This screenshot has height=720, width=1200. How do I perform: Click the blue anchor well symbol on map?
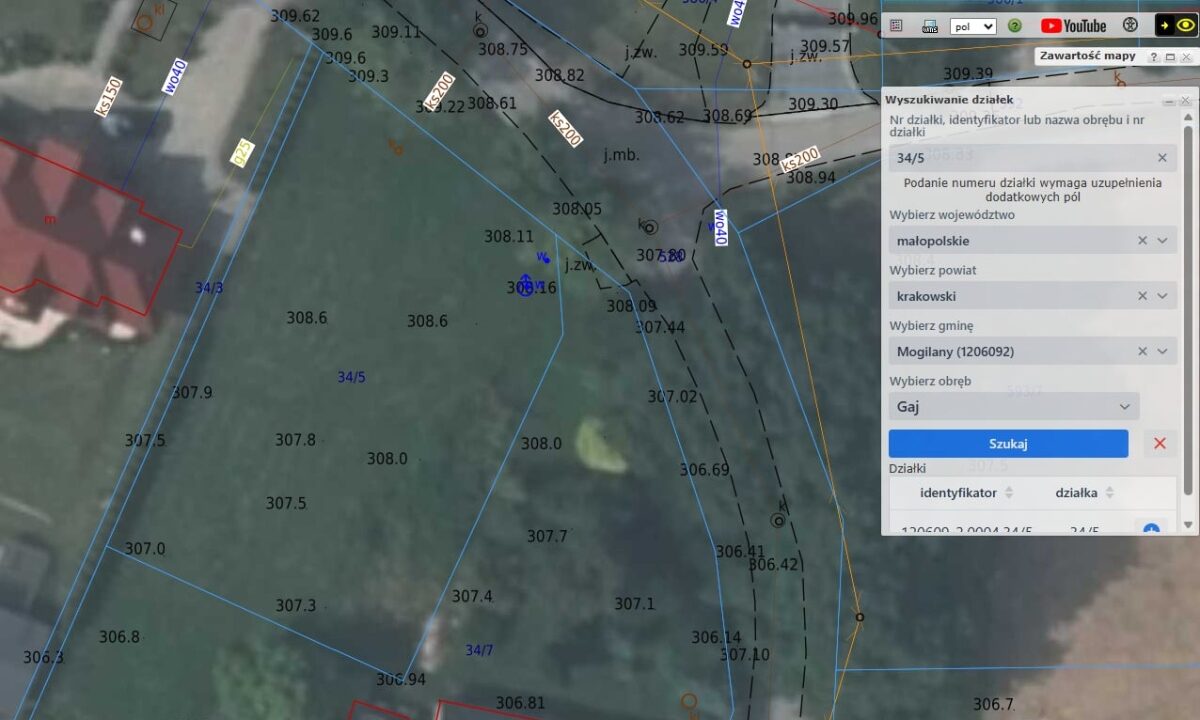525,286
